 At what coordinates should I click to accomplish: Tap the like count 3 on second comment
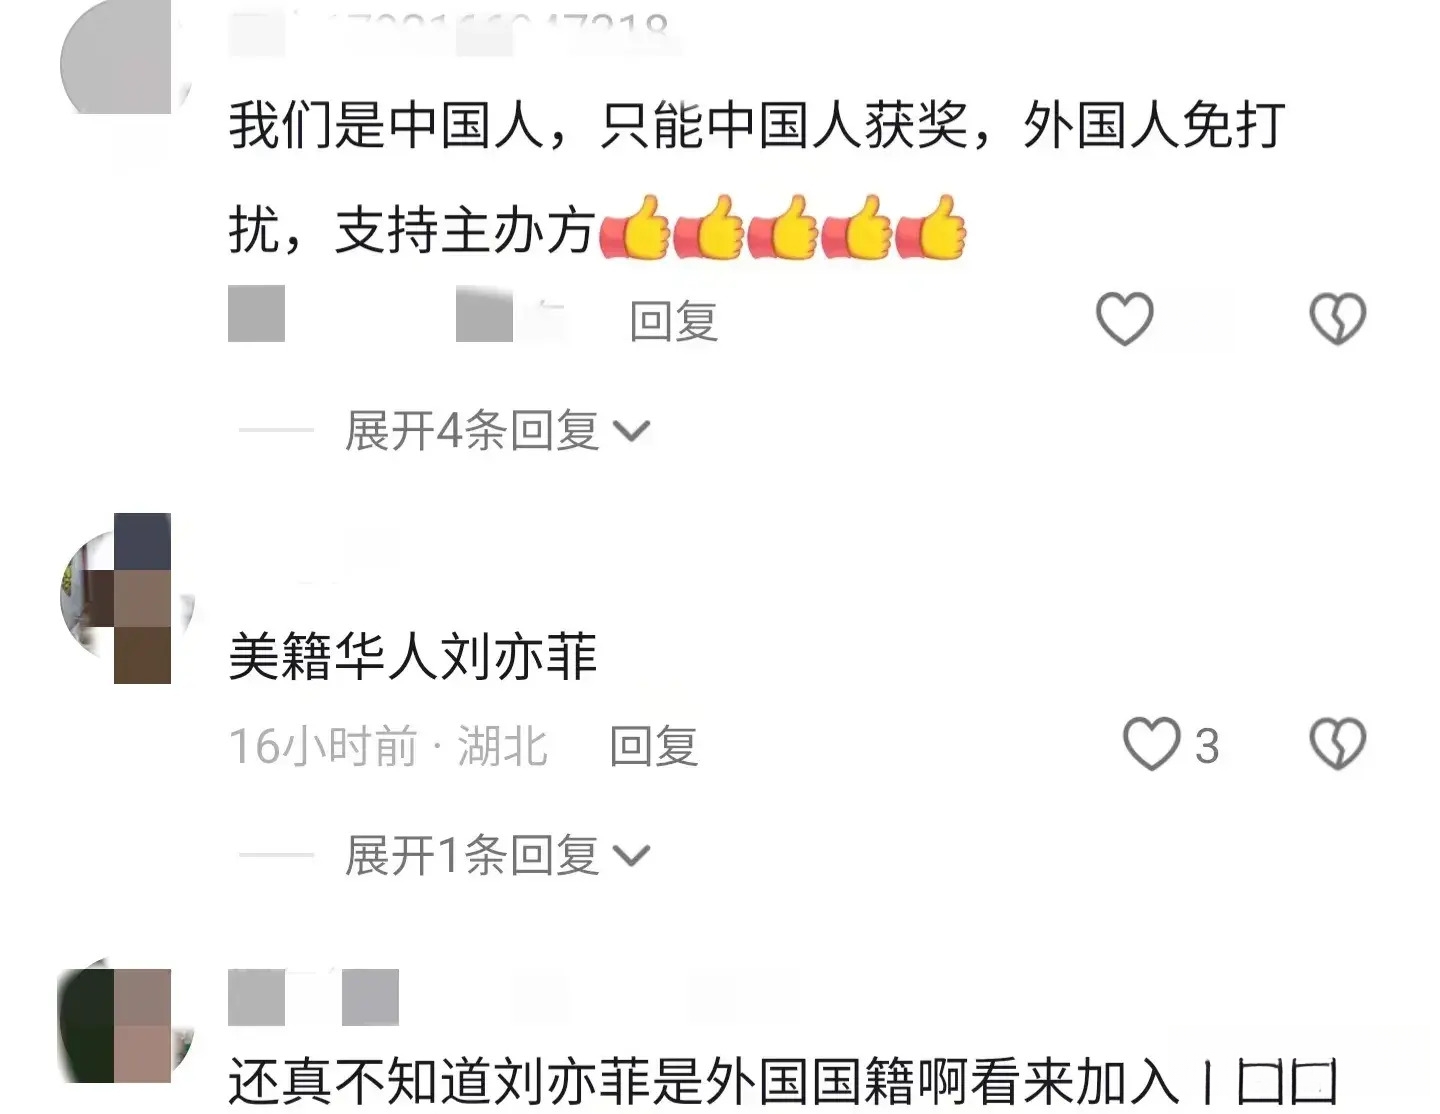click(1207, 746)
